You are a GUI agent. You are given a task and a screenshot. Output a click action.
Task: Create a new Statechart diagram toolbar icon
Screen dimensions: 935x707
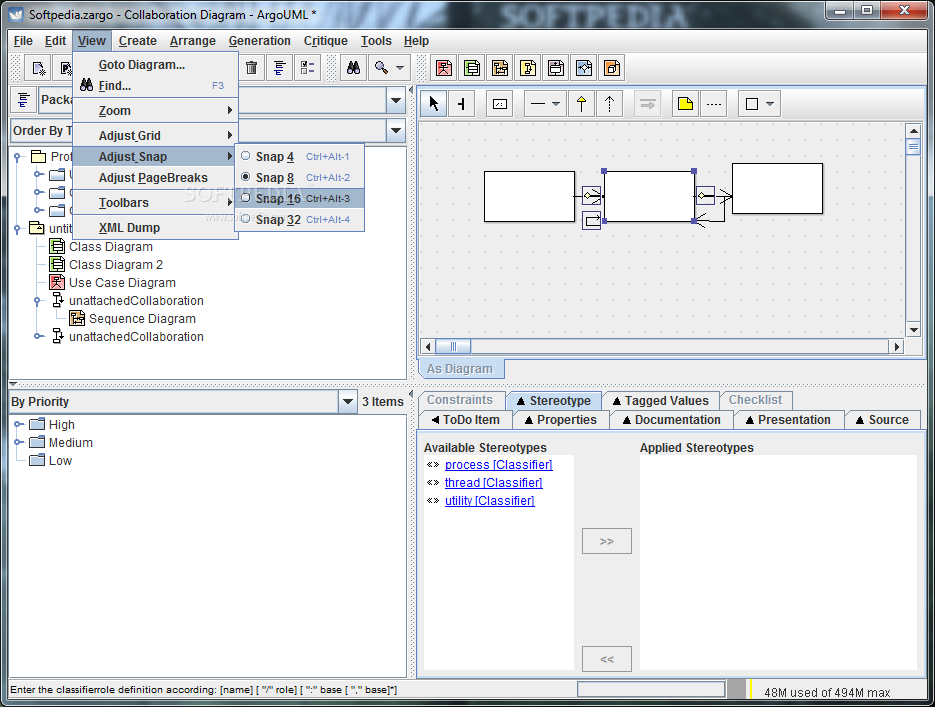tap(556, 68)
